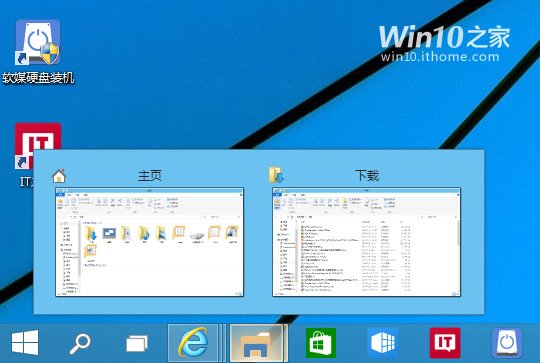
Task: Click the 主页 preview title text
Action: (149, 175)
